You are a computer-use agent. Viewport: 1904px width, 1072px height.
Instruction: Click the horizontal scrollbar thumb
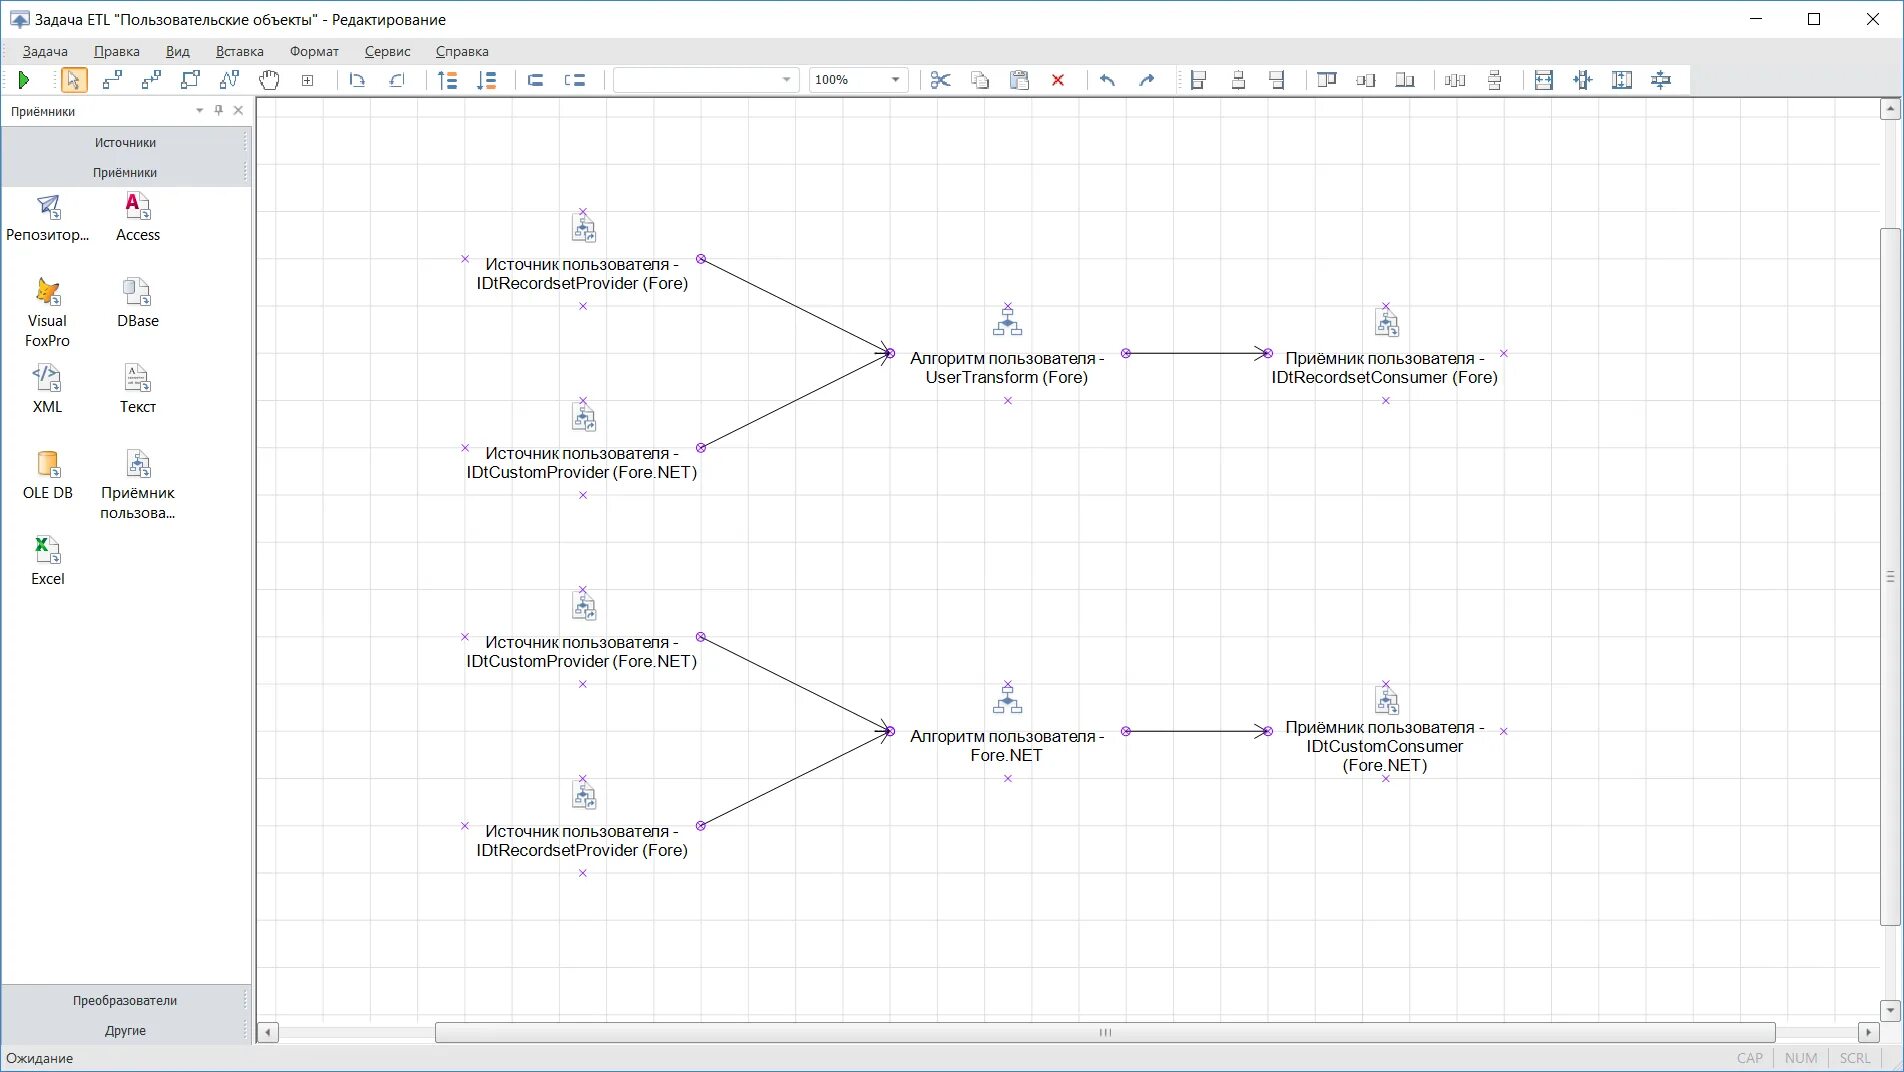coord(1105,1032)
